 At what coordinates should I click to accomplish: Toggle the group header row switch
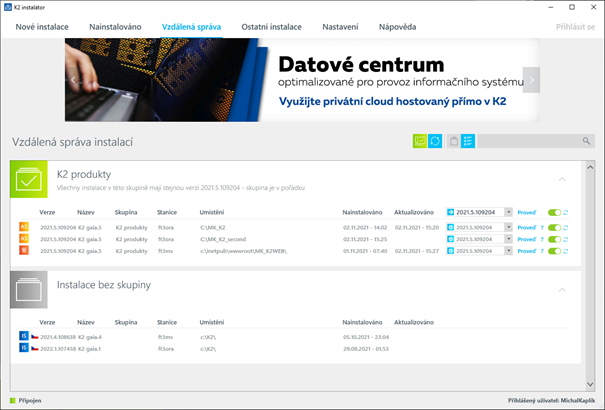click(554, 213)
